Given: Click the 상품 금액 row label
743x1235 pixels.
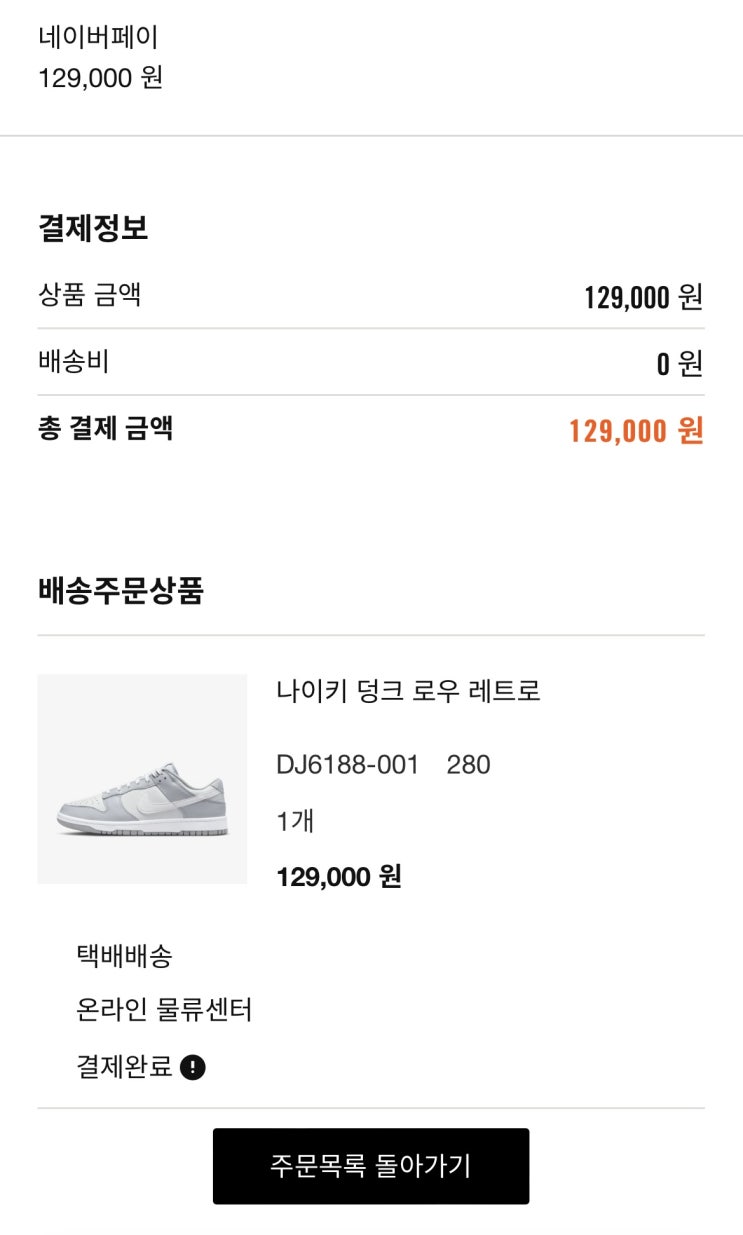Looking at the screenshot, I should click(89, 295).
